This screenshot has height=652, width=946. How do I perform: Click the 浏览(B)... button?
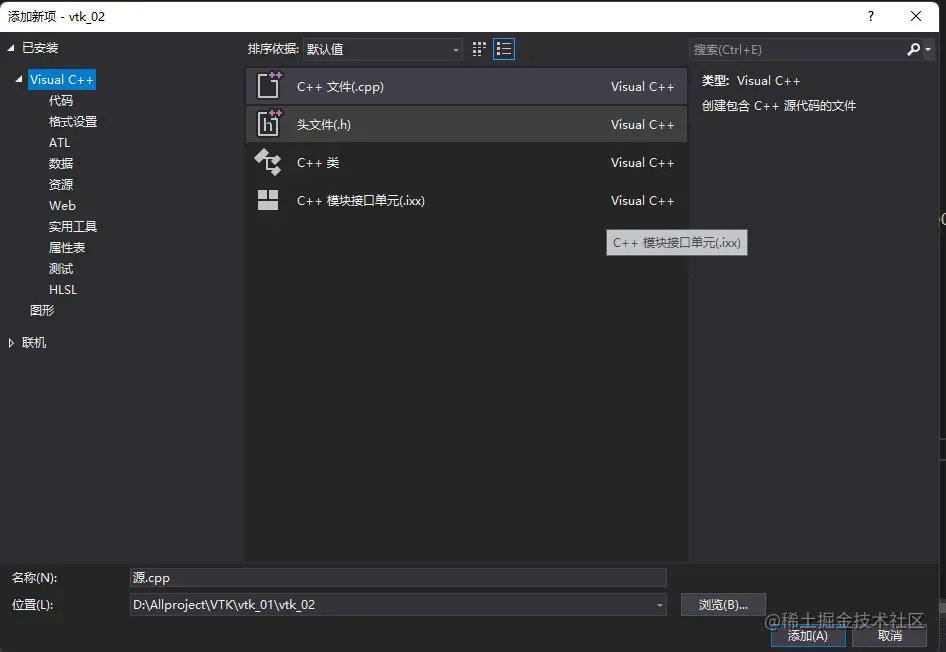coord(723,604)
